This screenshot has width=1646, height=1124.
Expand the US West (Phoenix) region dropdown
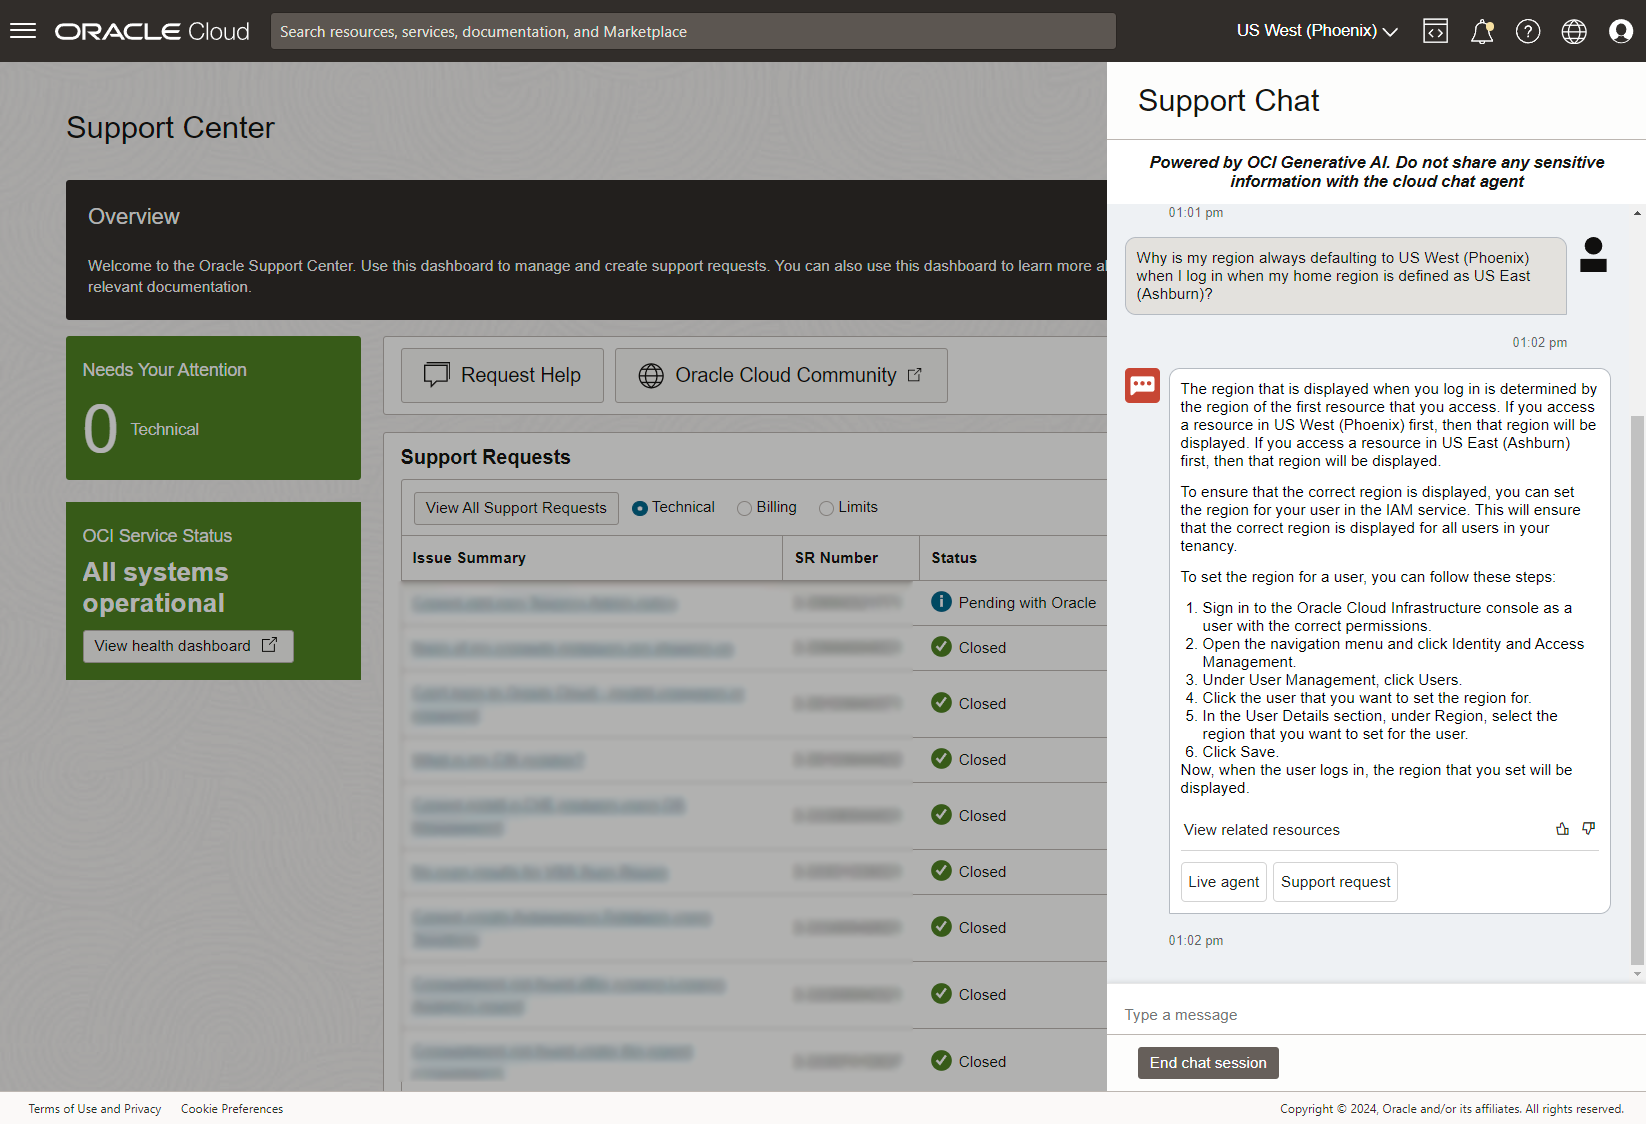[1316, 31]
